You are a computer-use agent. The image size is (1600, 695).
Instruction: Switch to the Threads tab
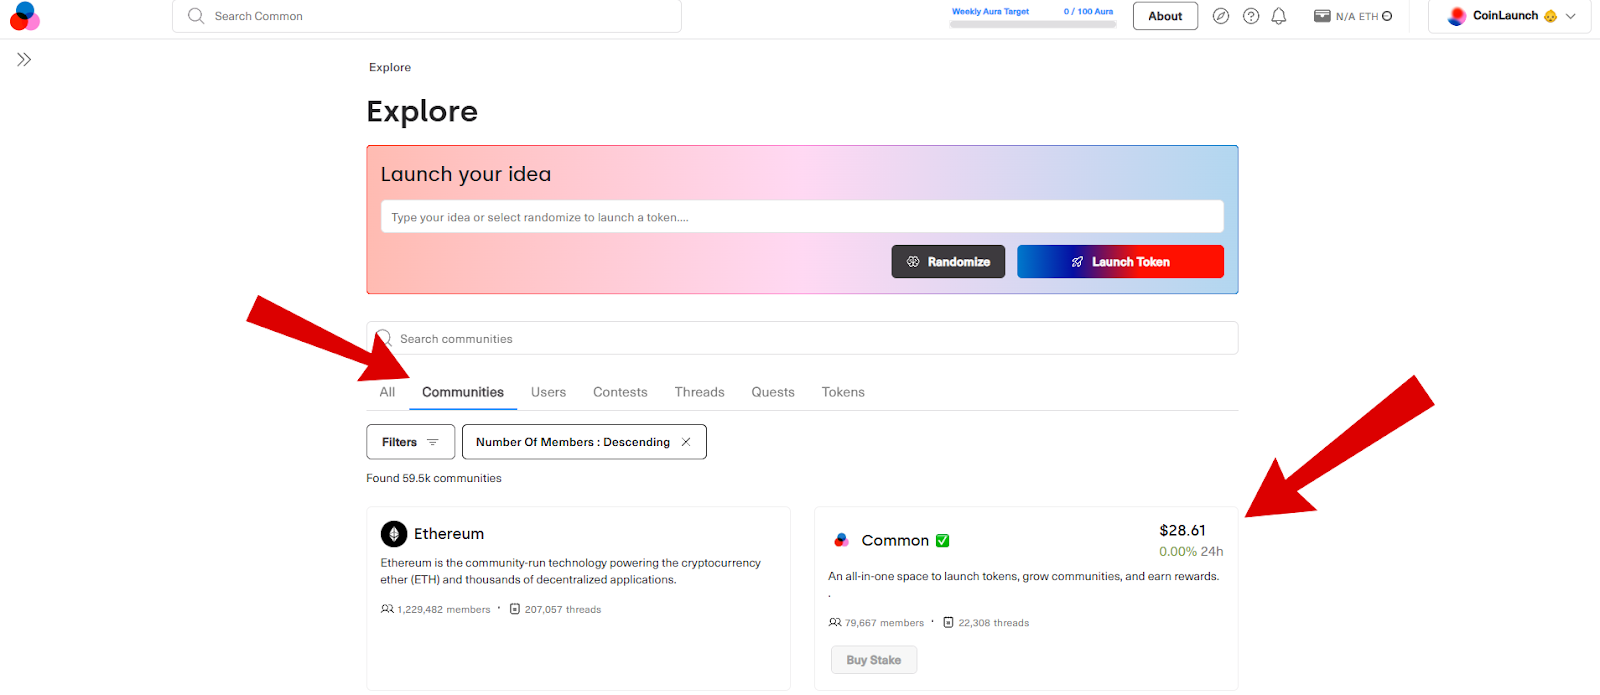pos(699,392)
